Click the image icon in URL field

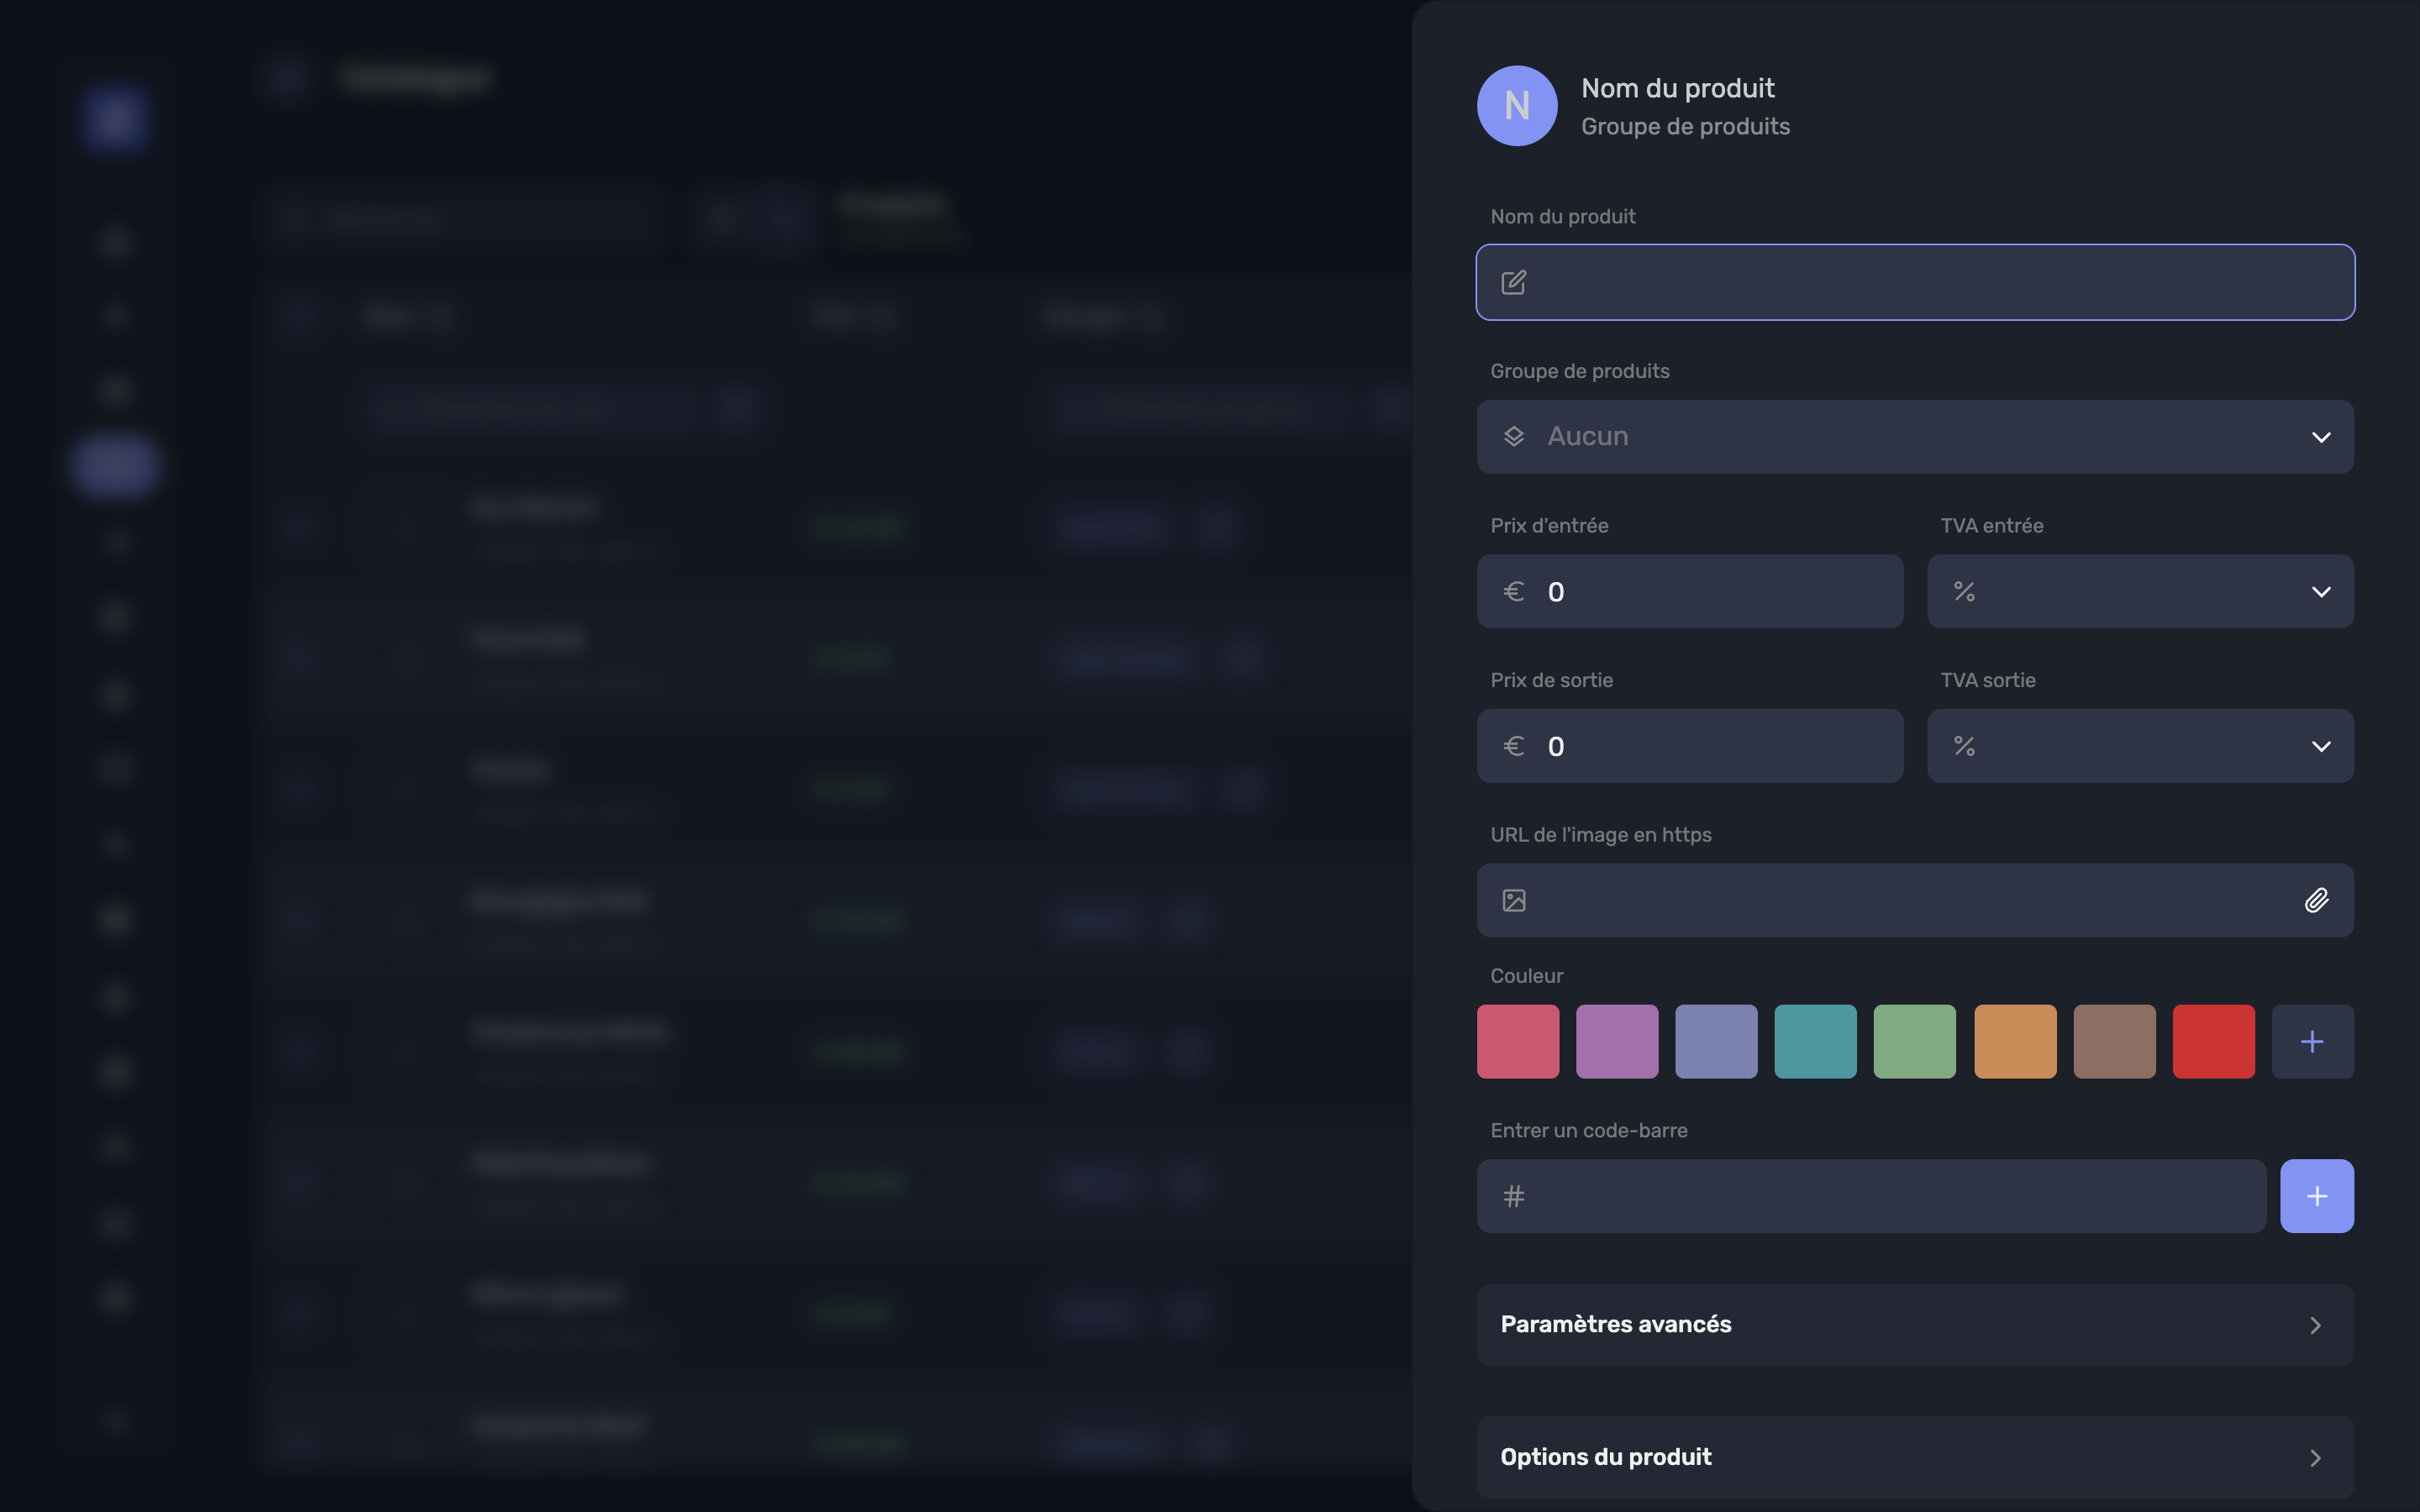1514,900
